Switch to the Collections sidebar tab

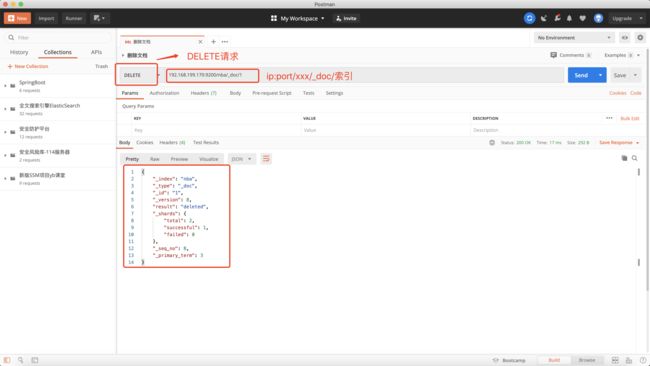[58, 52]
